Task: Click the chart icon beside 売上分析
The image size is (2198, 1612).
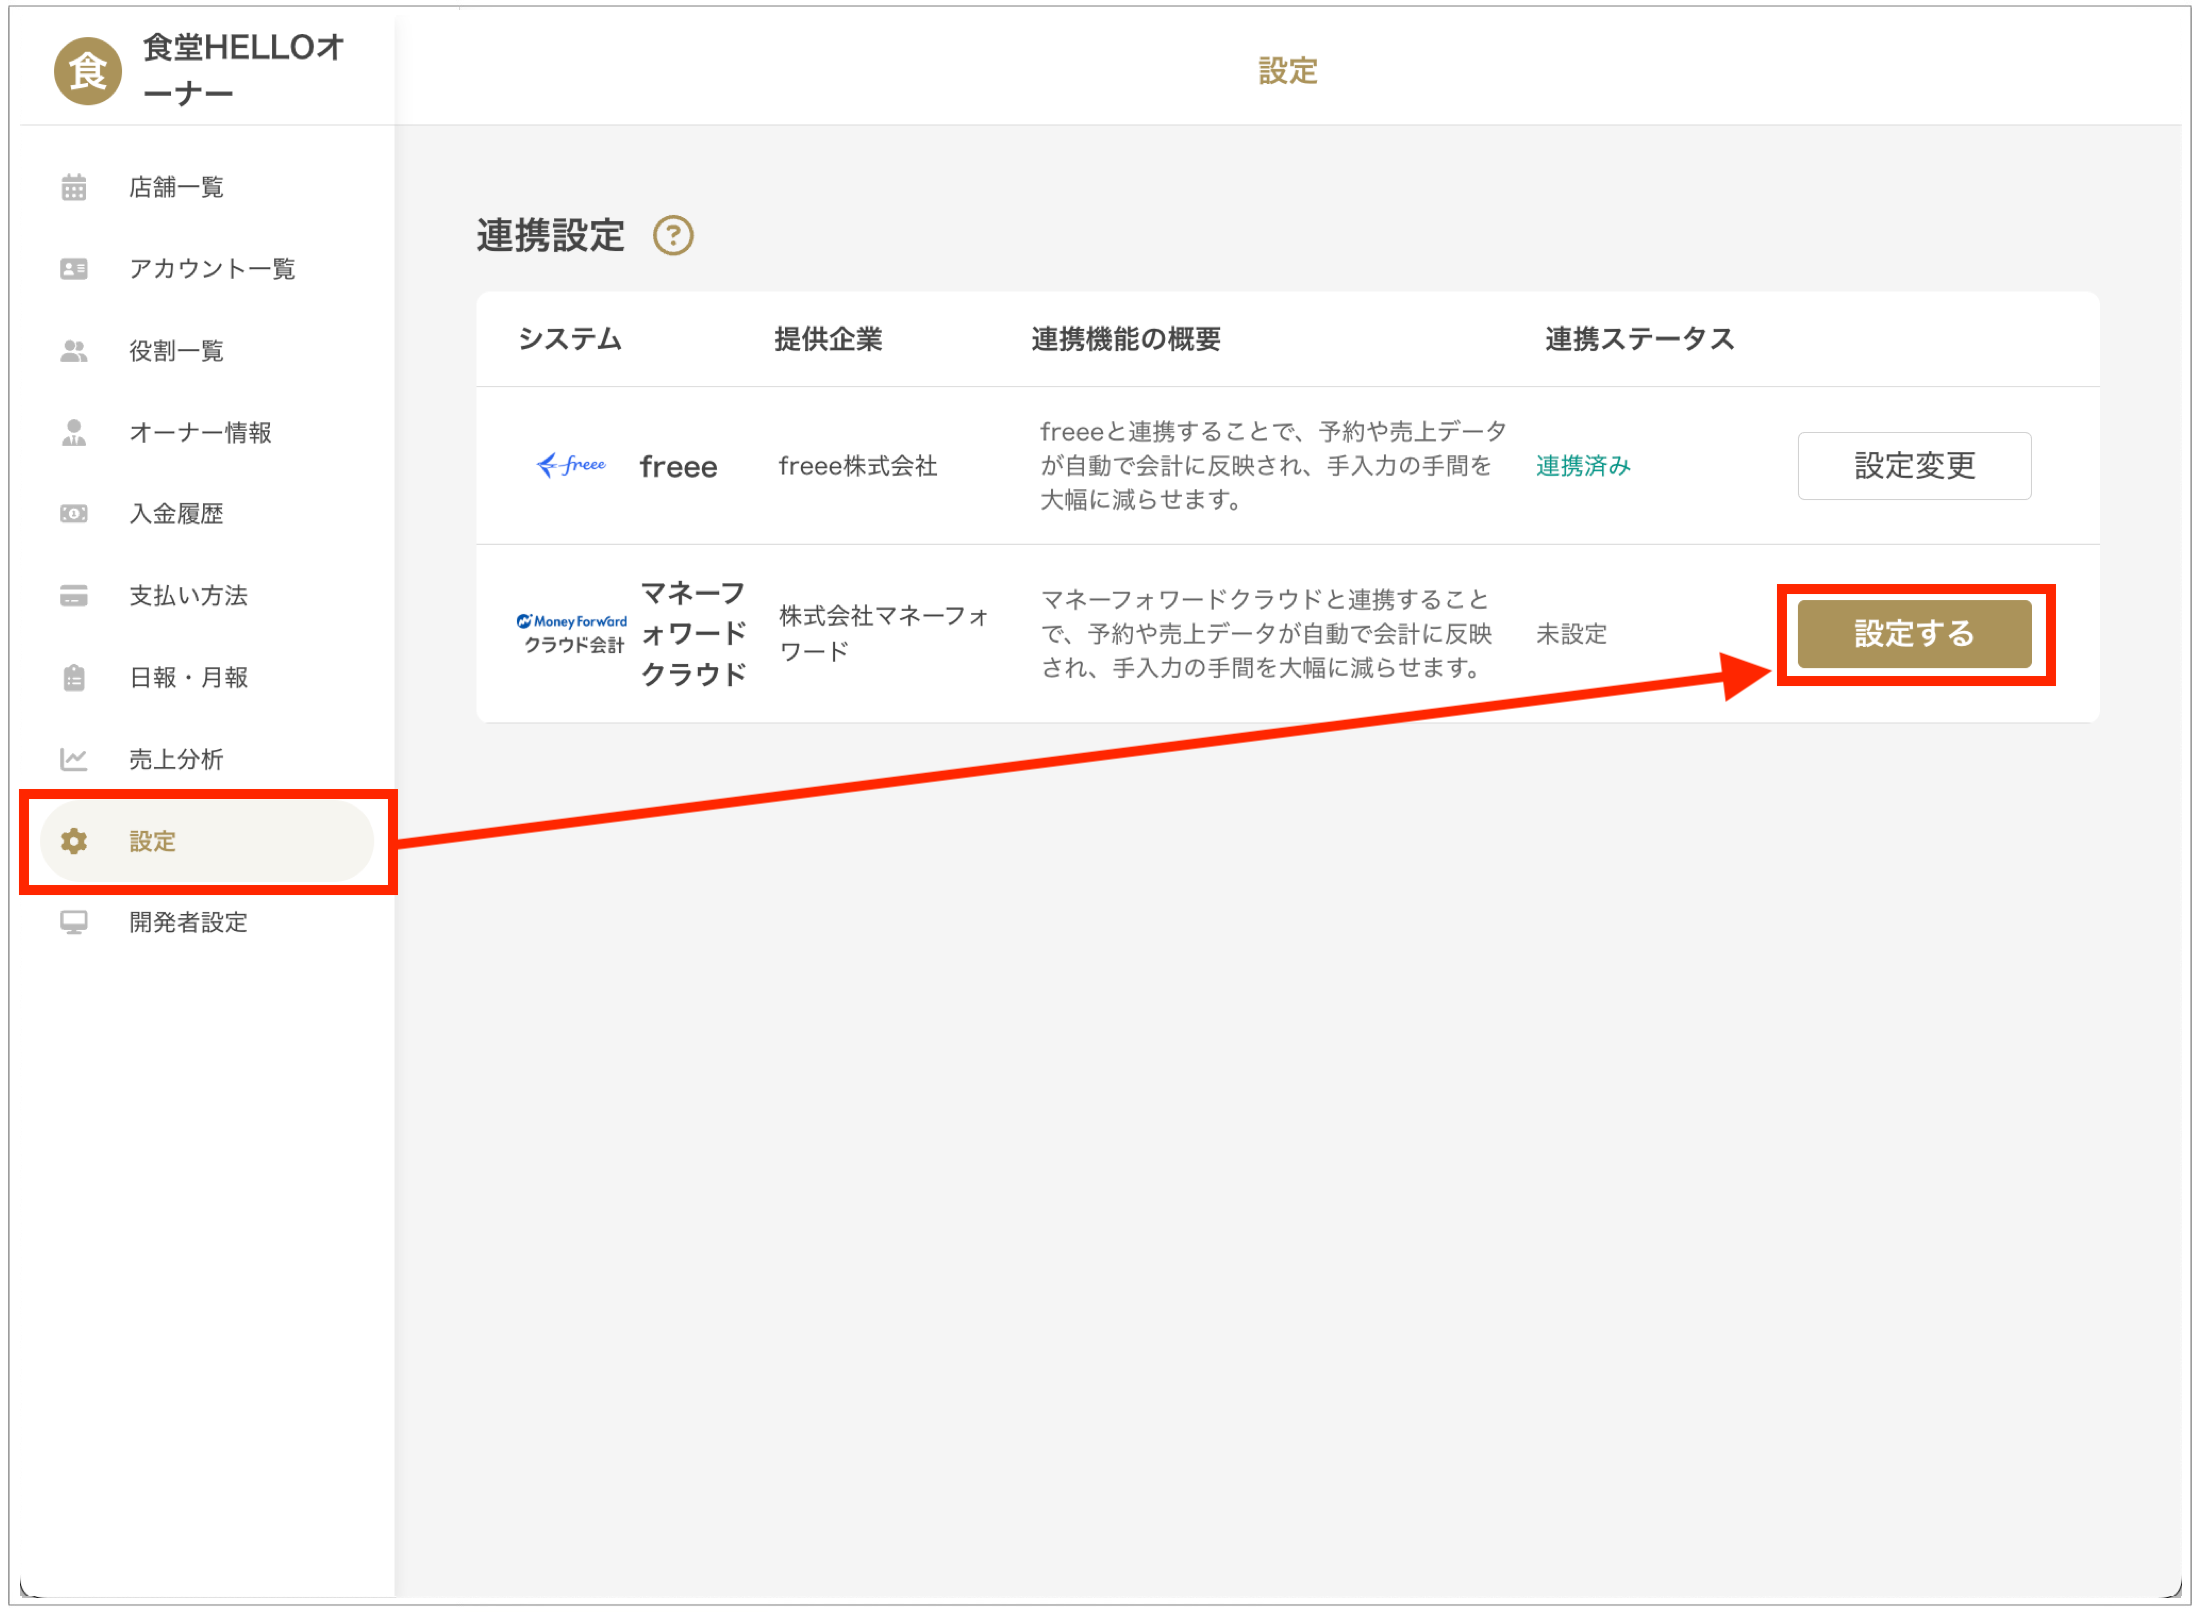Action: (x=74, y=760)
